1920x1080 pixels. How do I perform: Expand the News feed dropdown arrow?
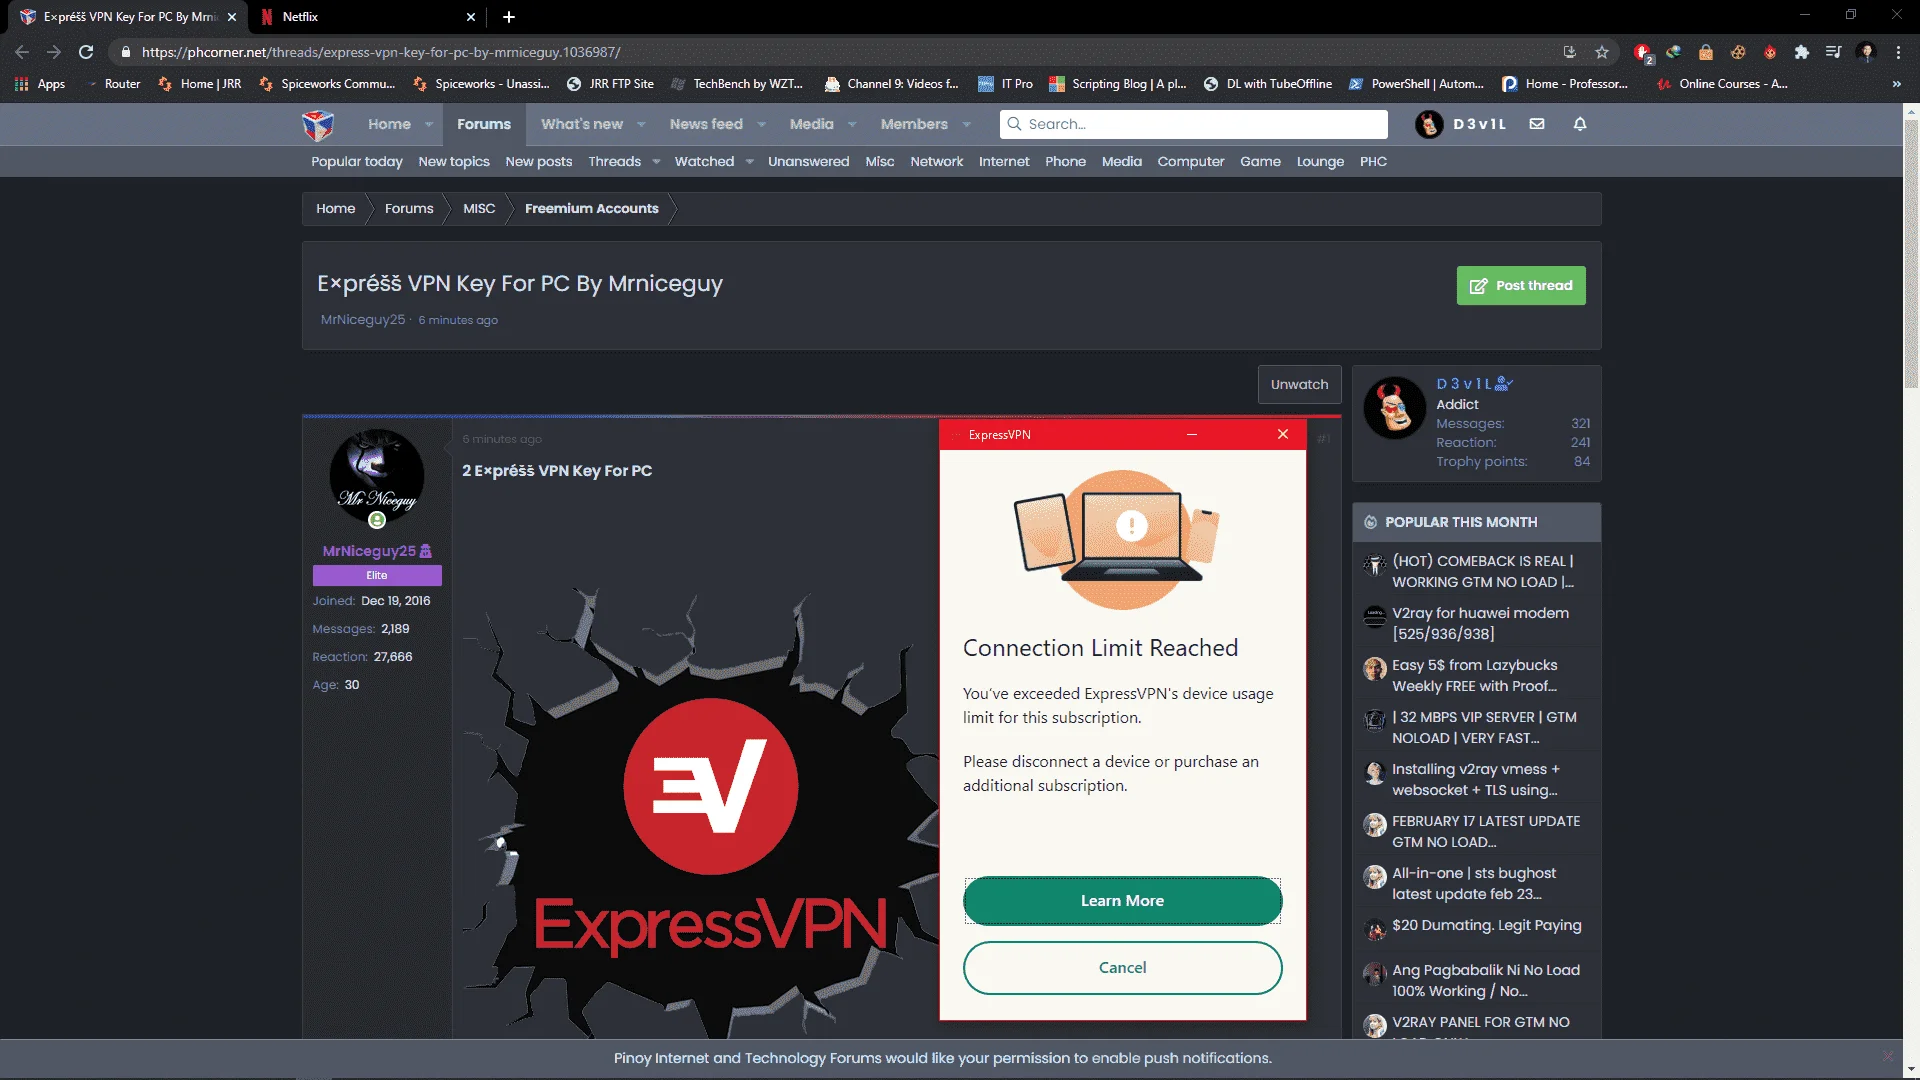coord(761,125)
